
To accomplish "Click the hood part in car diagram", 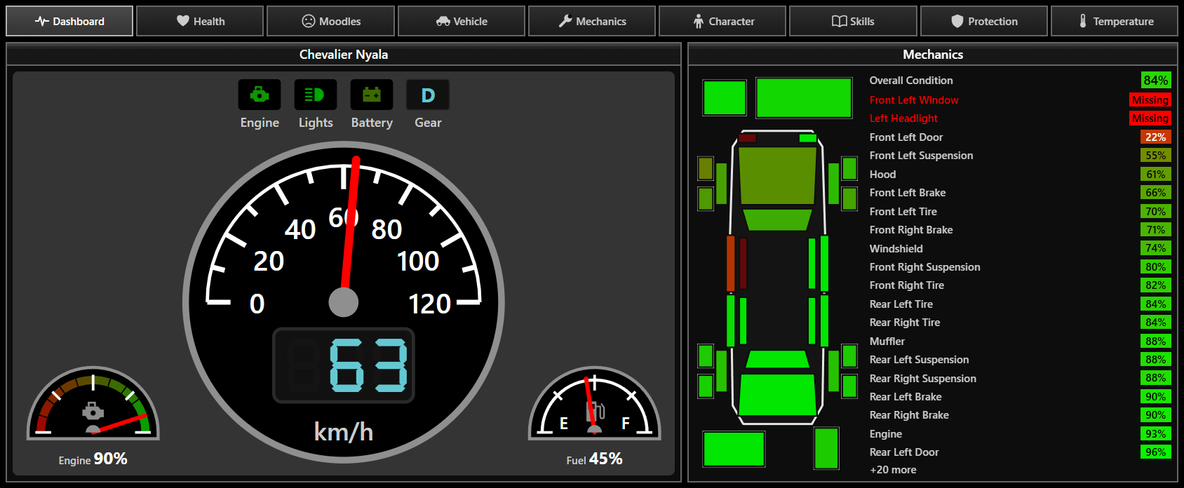I will point(777,175).
